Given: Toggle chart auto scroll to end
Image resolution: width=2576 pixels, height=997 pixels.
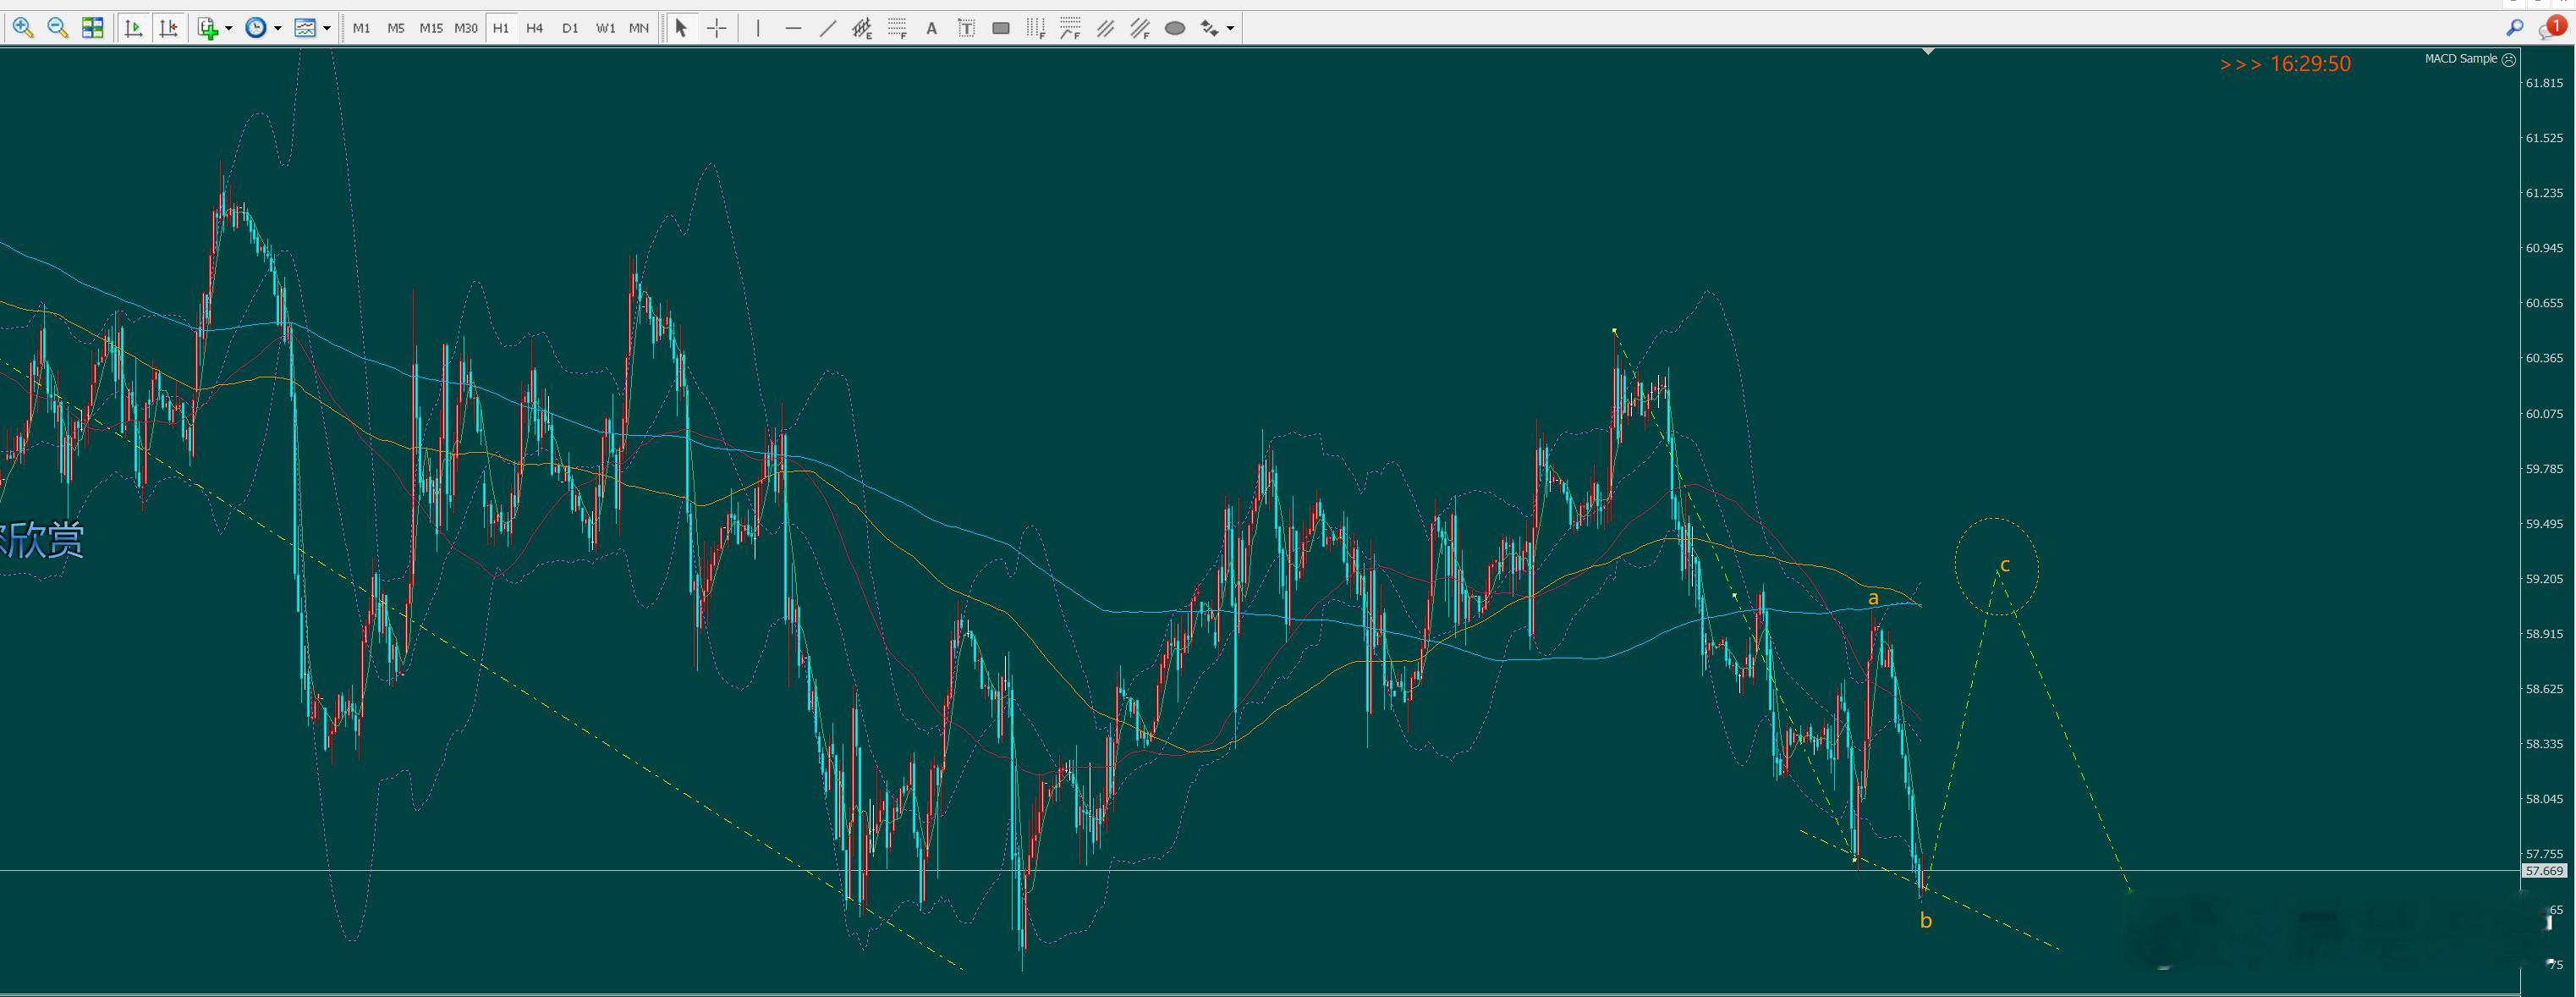Looking at the screenshot, I should click(133, 28).
